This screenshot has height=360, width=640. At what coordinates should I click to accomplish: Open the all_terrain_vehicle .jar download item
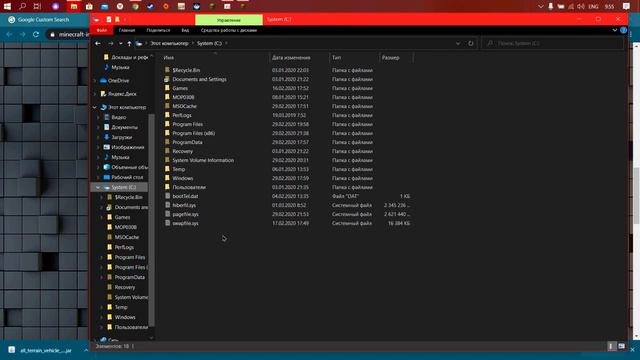pos(41,350)
